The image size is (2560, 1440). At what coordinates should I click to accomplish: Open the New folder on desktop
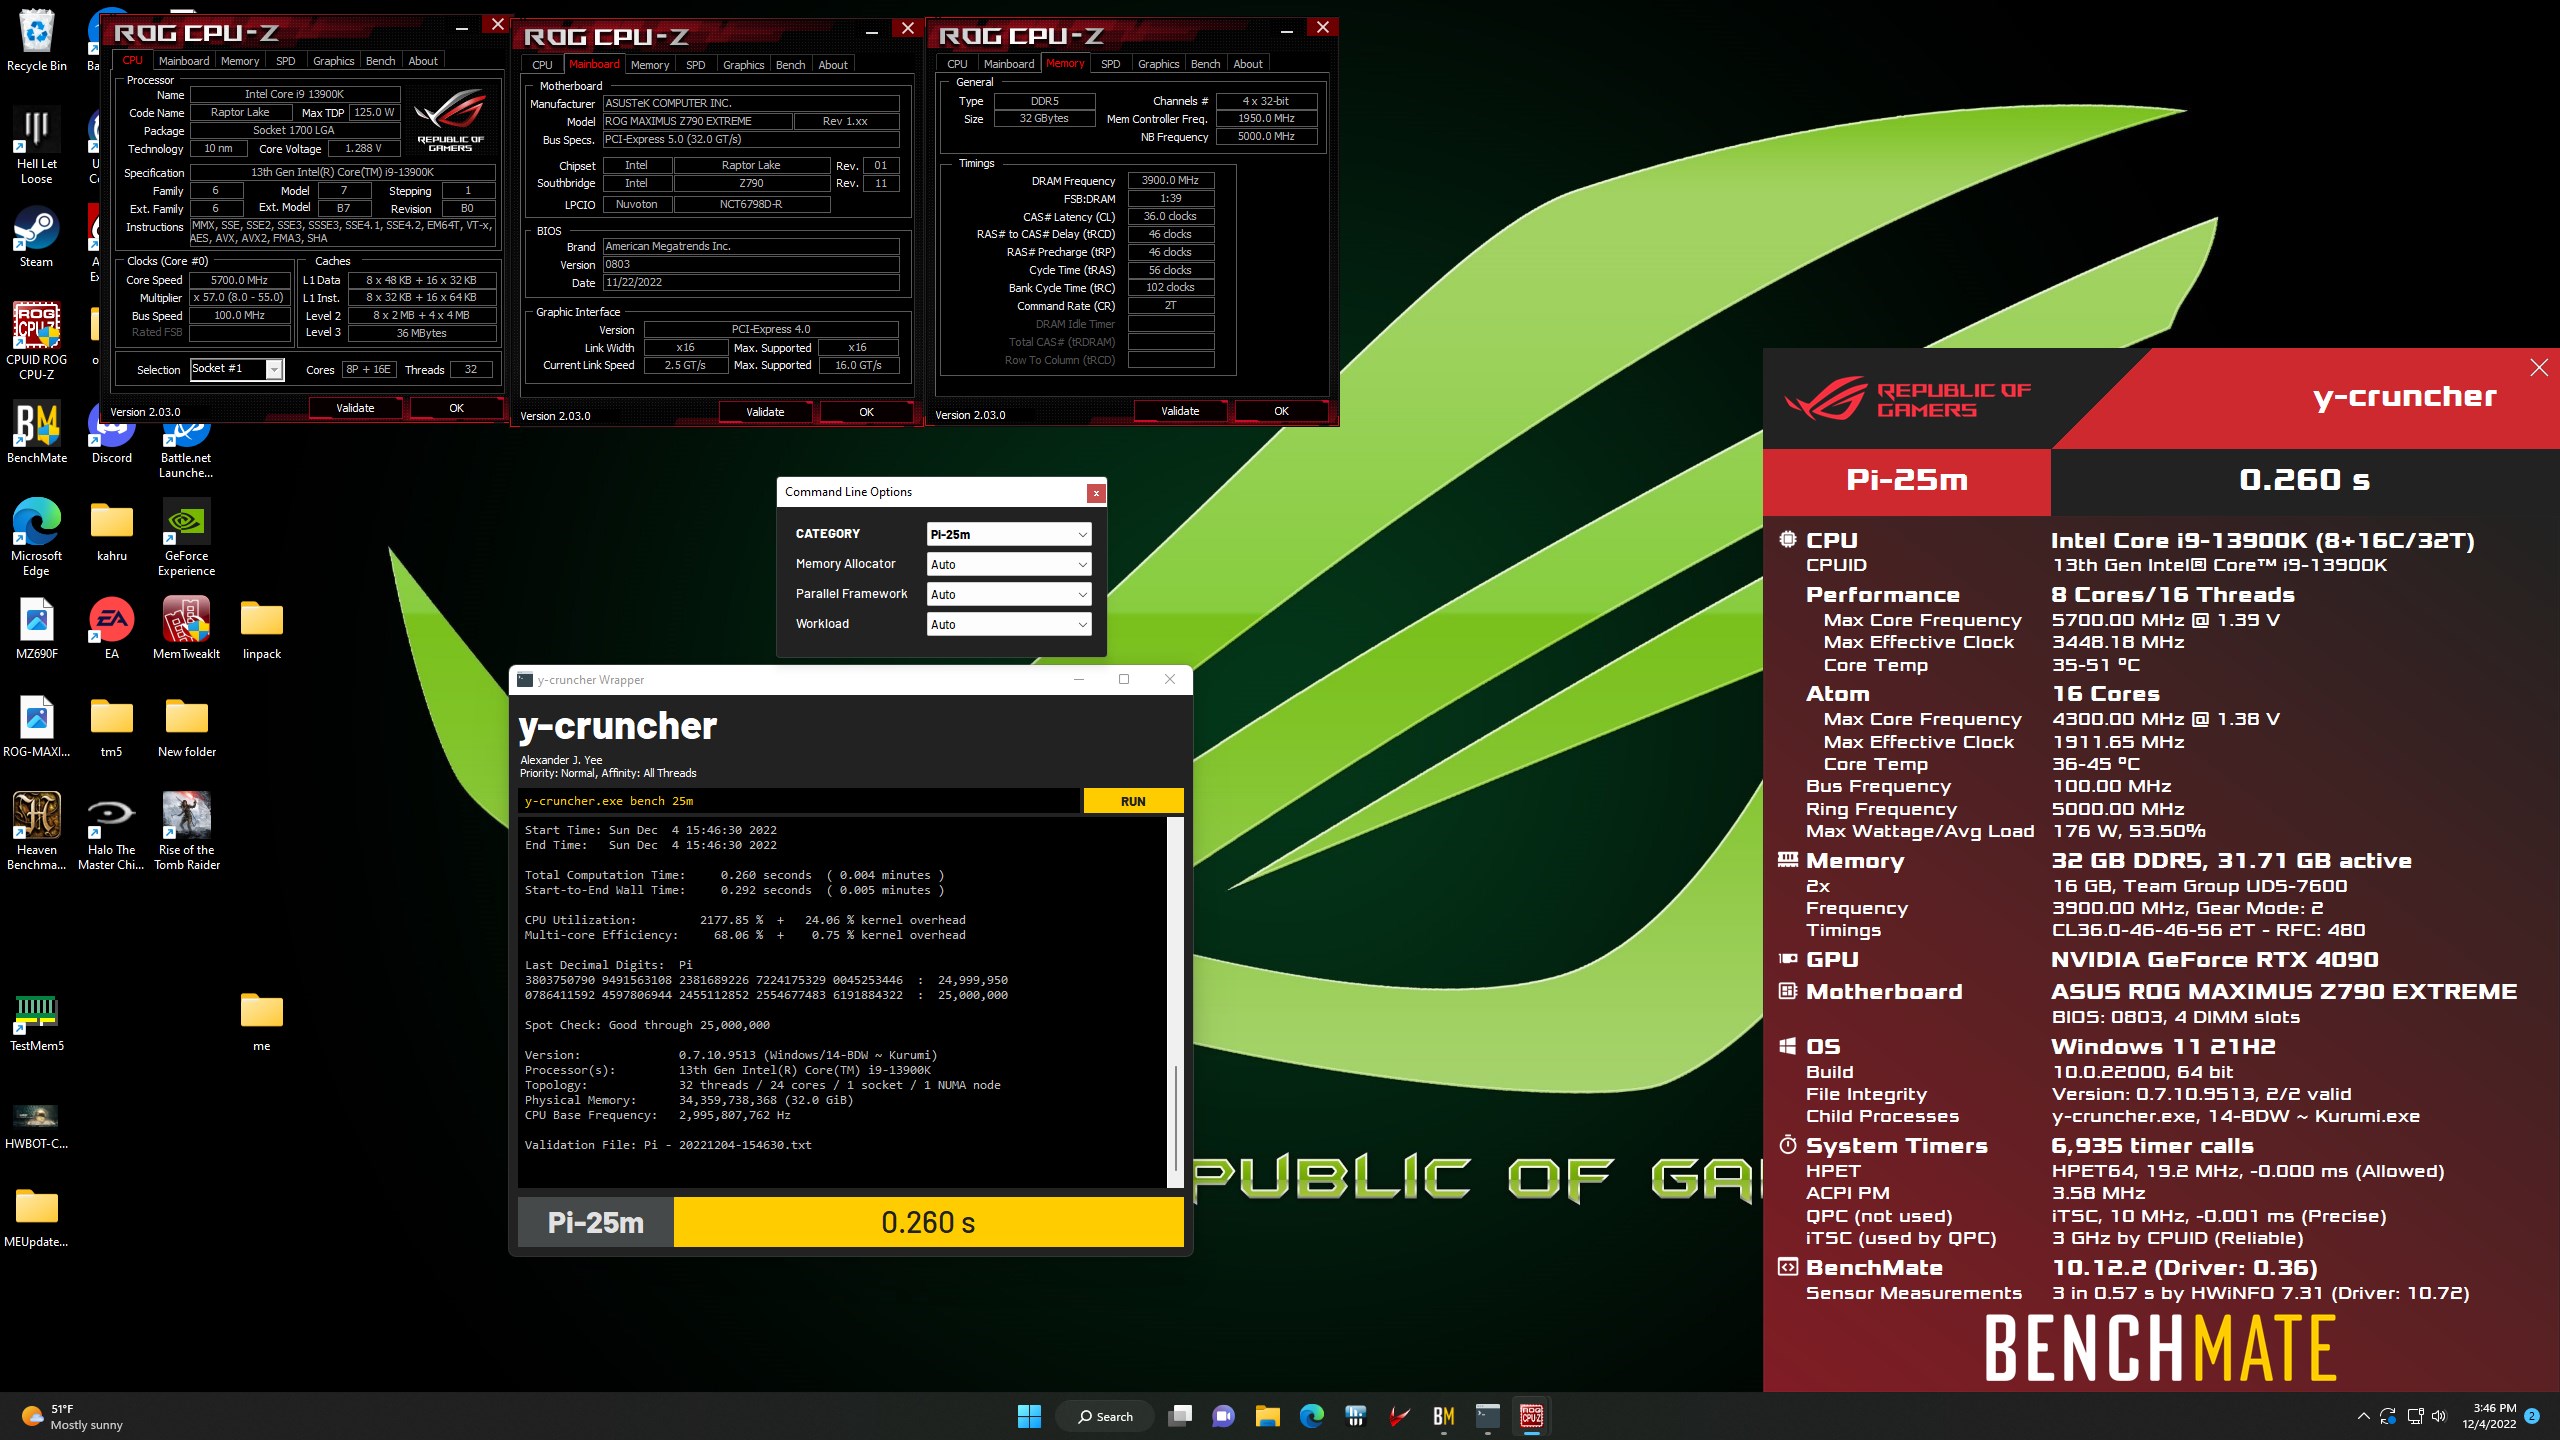point(187,727)
